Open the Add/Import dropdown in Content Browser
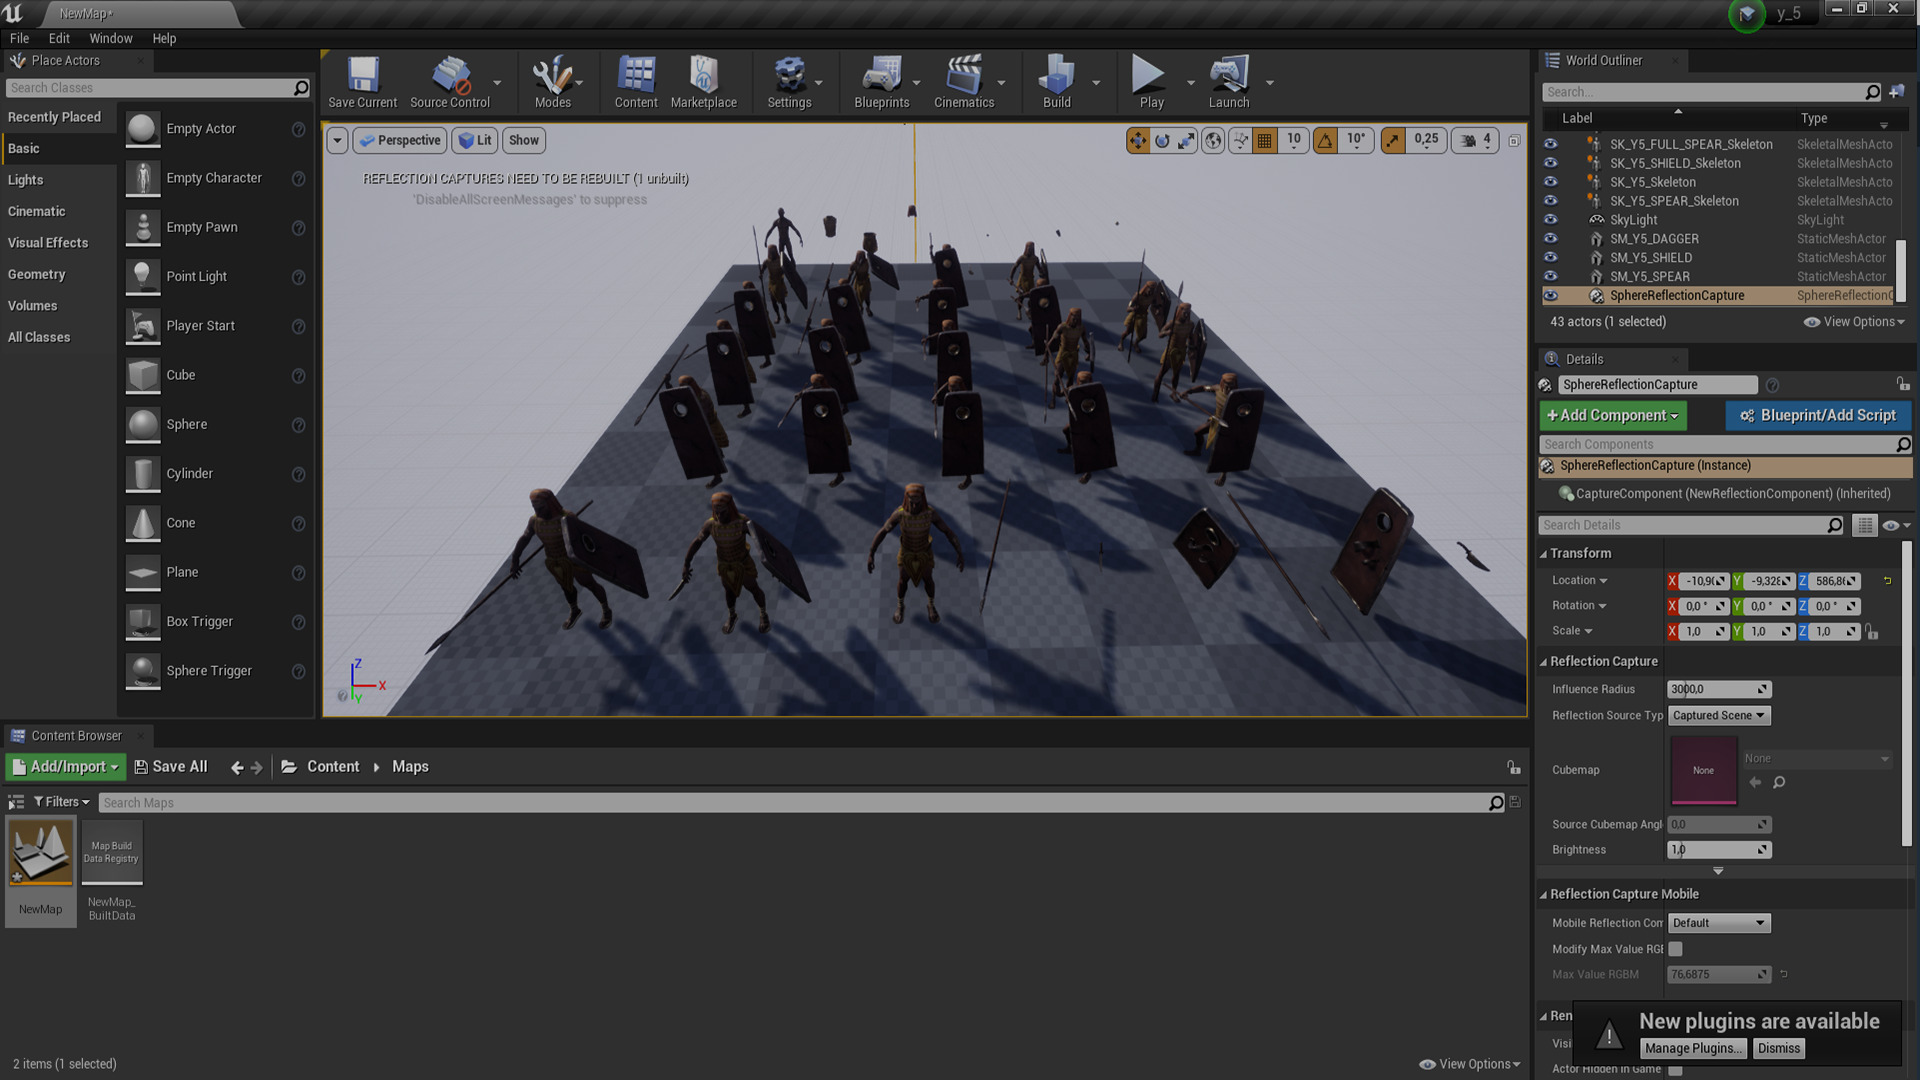 tap(66, 767)
